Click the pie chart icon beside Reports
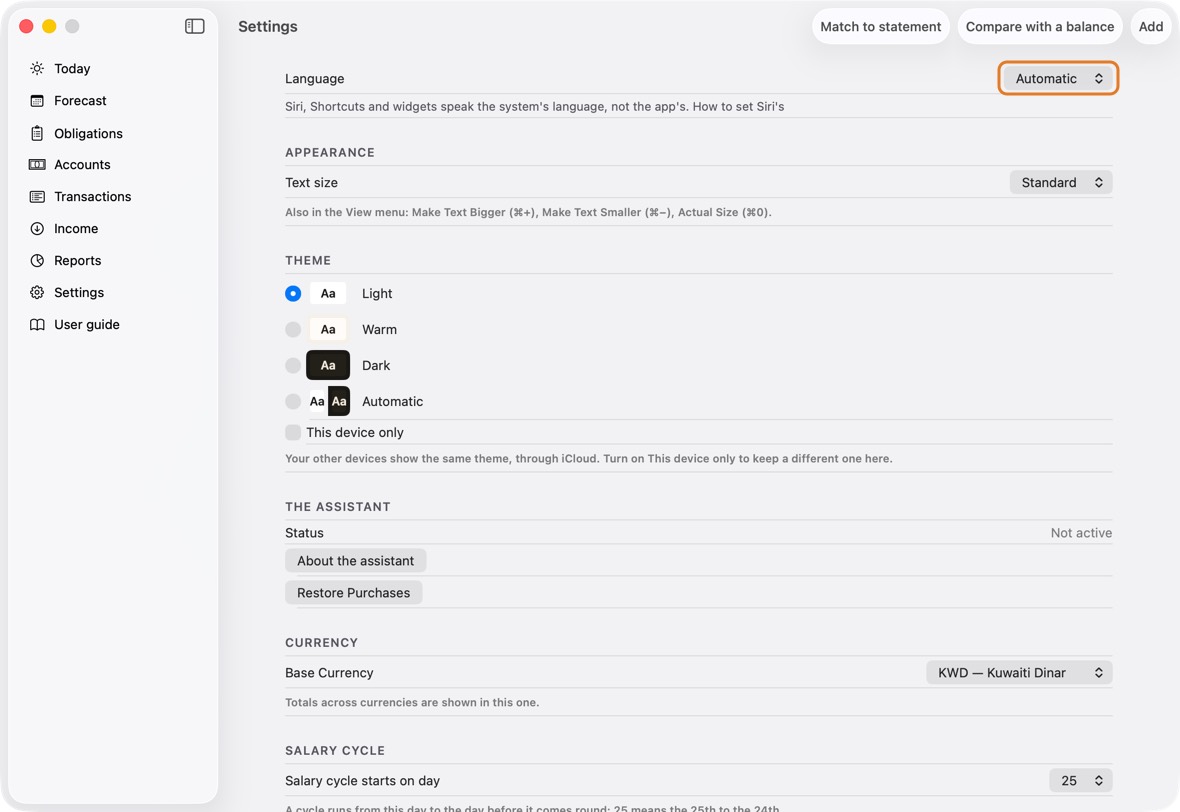This screenshot has height=812, width=1180. coord(37,260)
